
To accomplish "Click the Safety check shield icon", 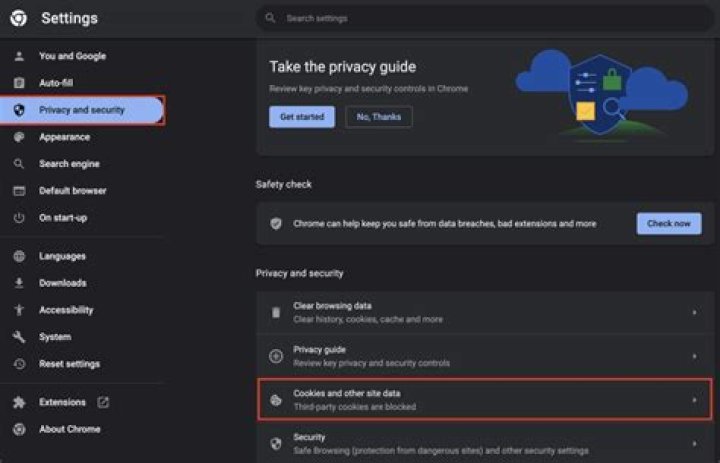I will click(276, 224).
